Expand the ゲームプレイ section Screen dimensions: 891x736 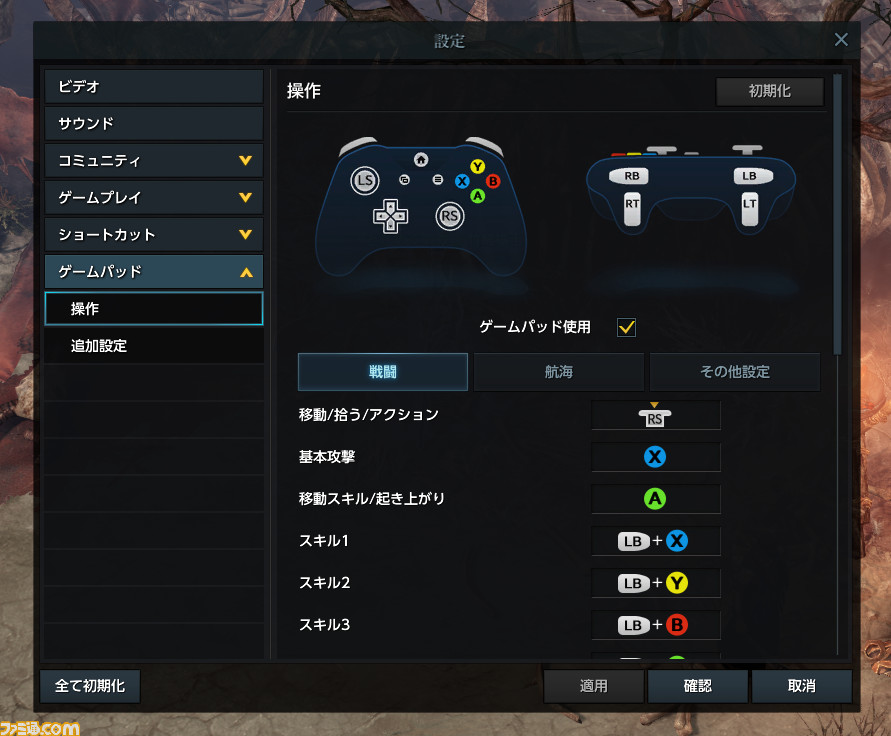point(153,198)
